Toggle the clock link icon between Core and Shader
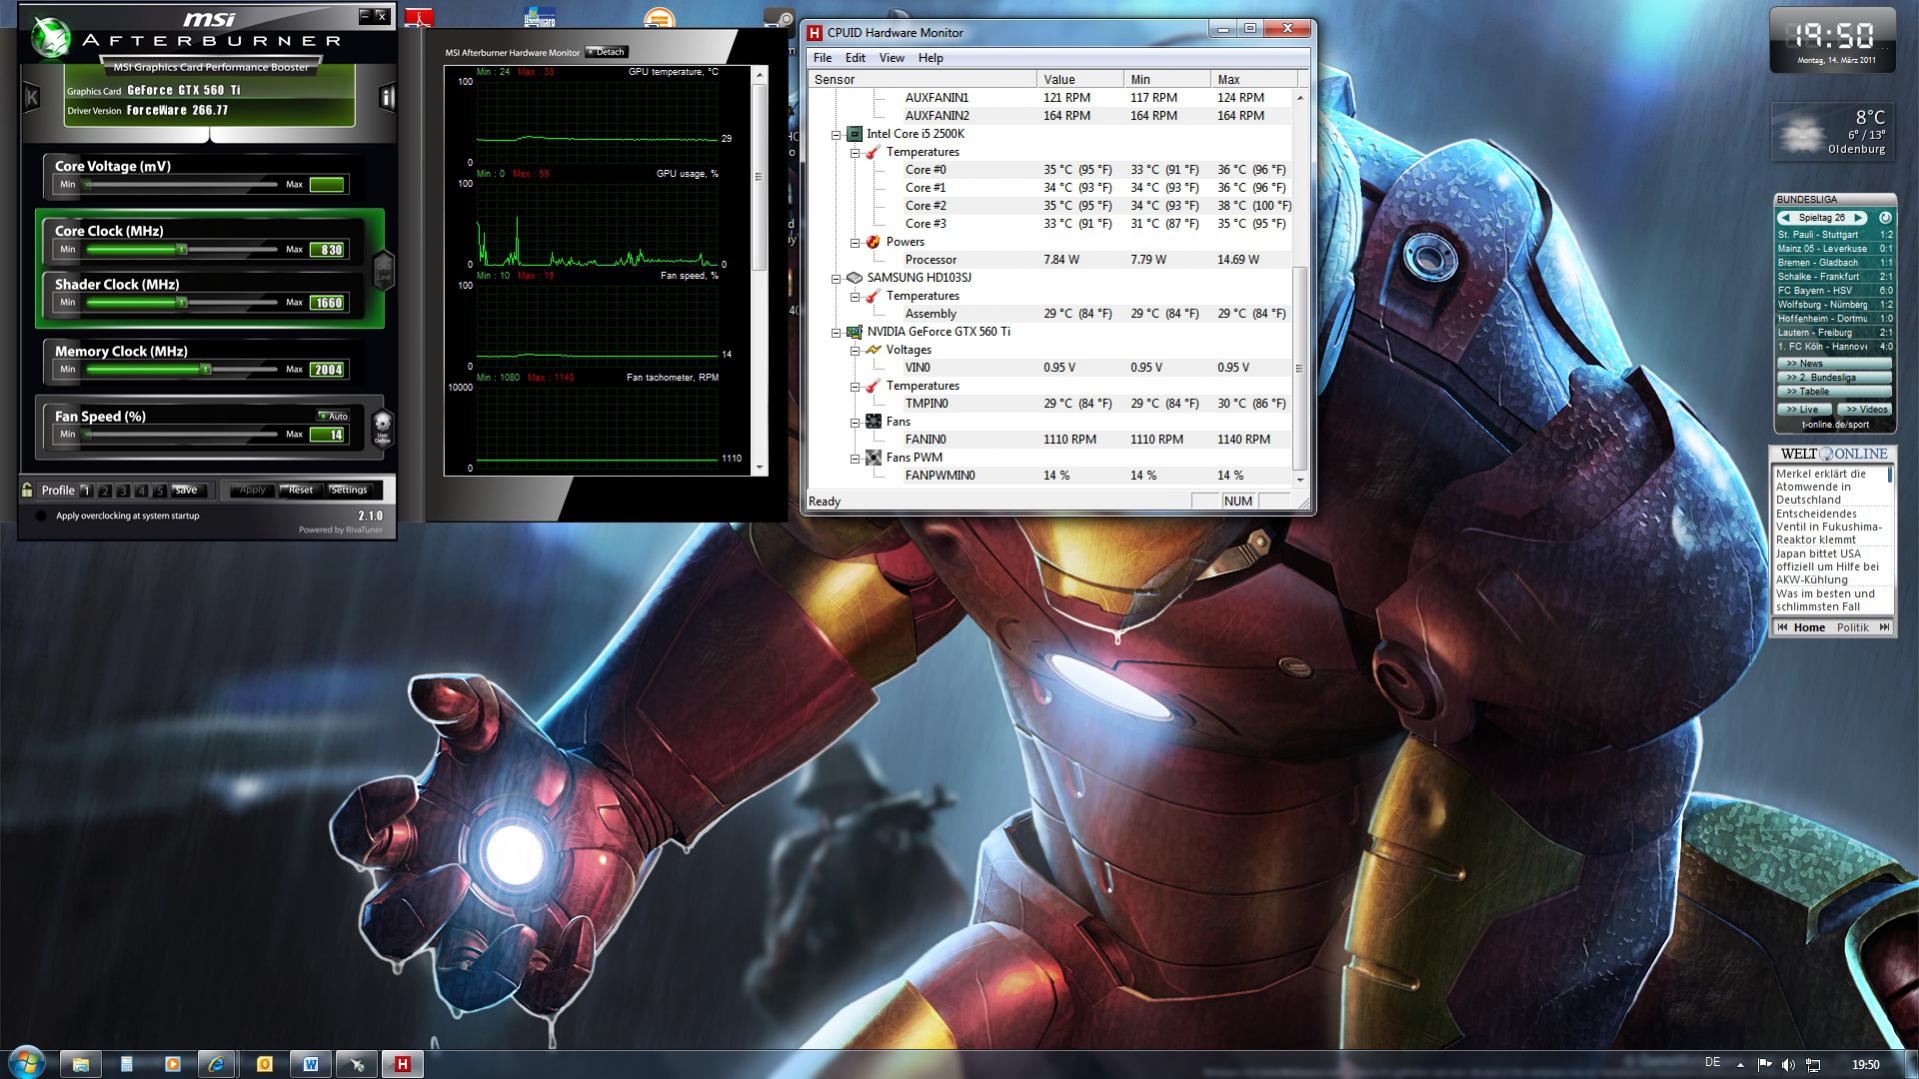 (x=383, y=269)
